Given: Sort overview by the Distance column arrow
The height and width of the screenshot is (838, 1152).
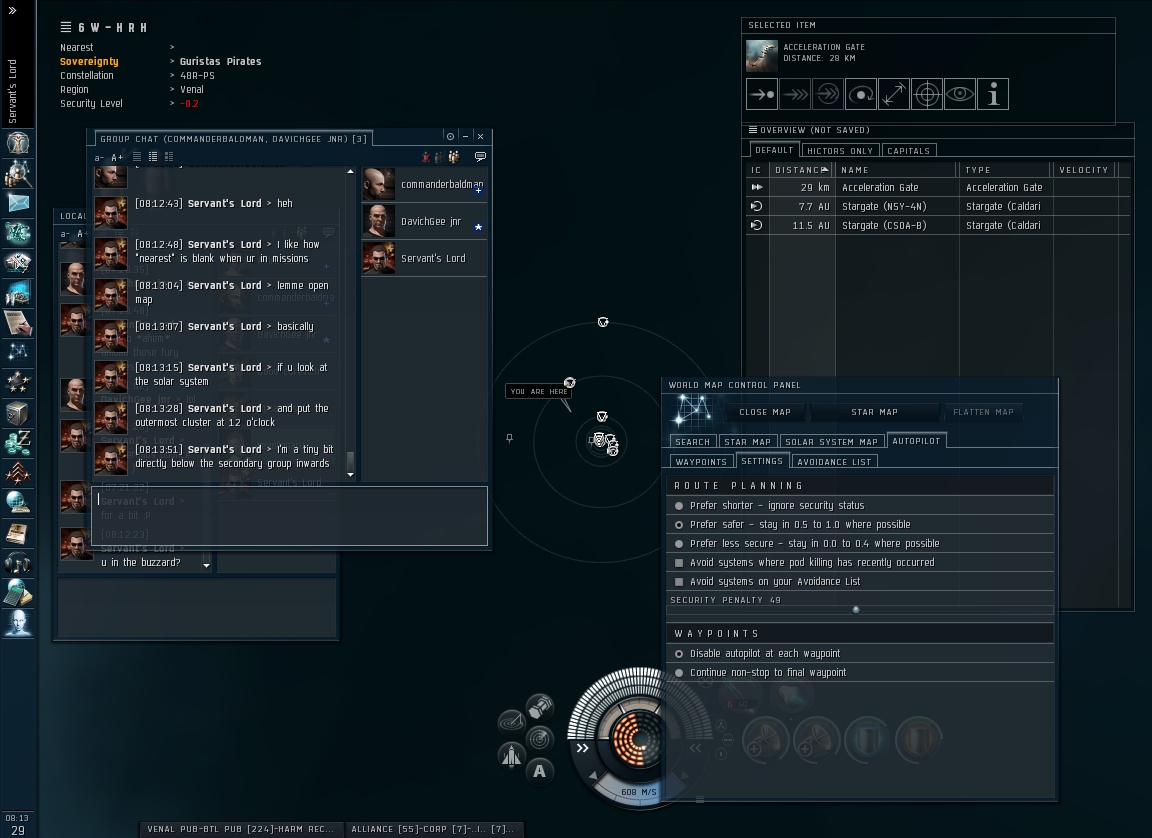Looking at the screenshot, I should click(x=824, y=170).
